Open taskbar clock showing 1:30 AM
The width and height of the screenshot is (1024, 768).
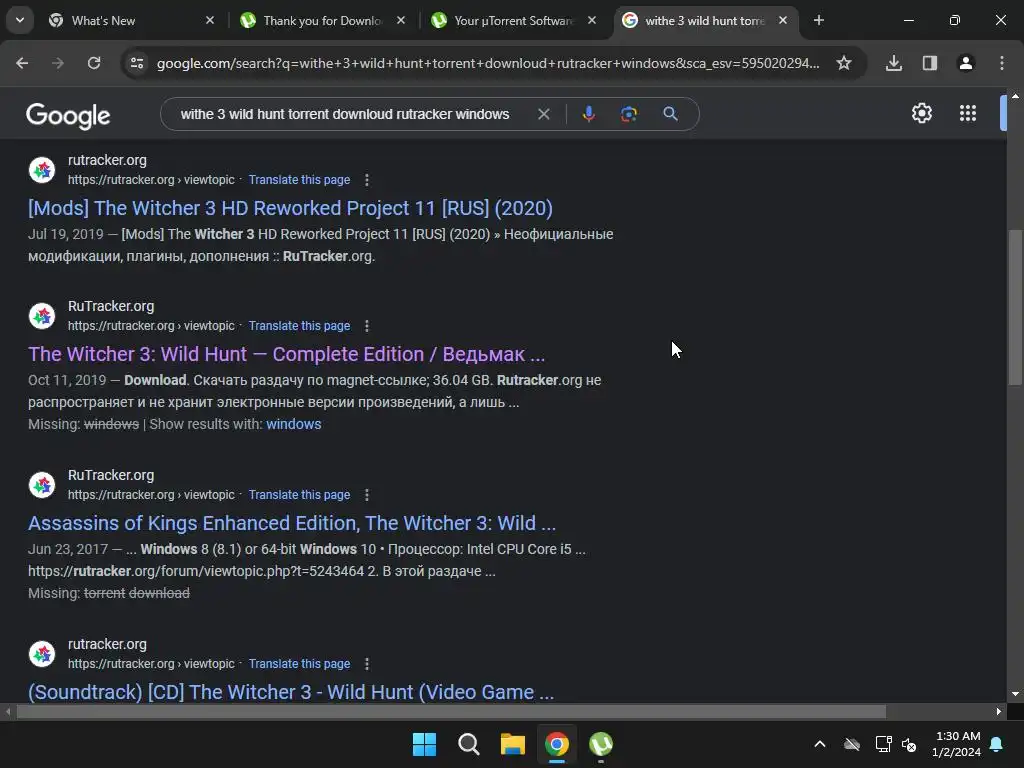tap(957, 744)
